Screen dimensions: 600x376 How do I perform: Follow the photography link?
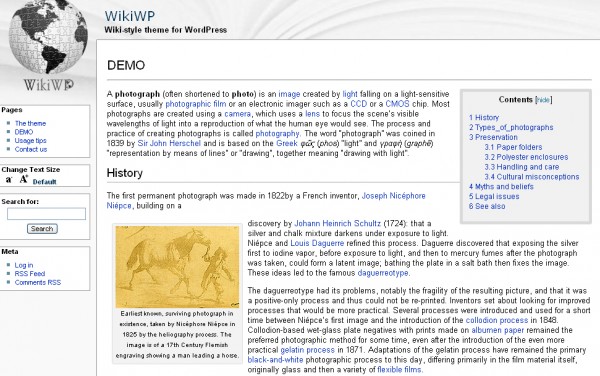pos(277,133)
